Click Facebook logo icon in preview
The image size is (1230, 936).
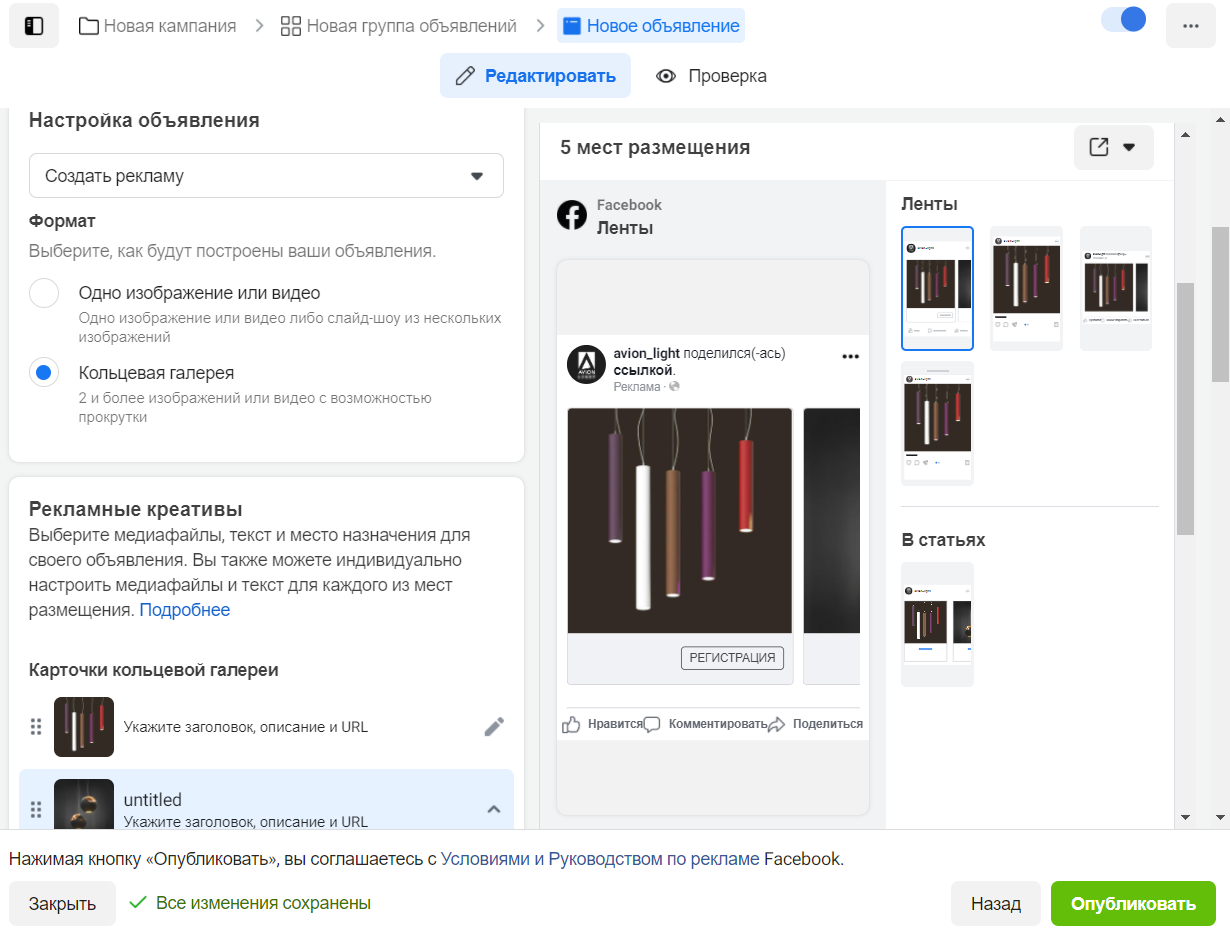point(572,215)
